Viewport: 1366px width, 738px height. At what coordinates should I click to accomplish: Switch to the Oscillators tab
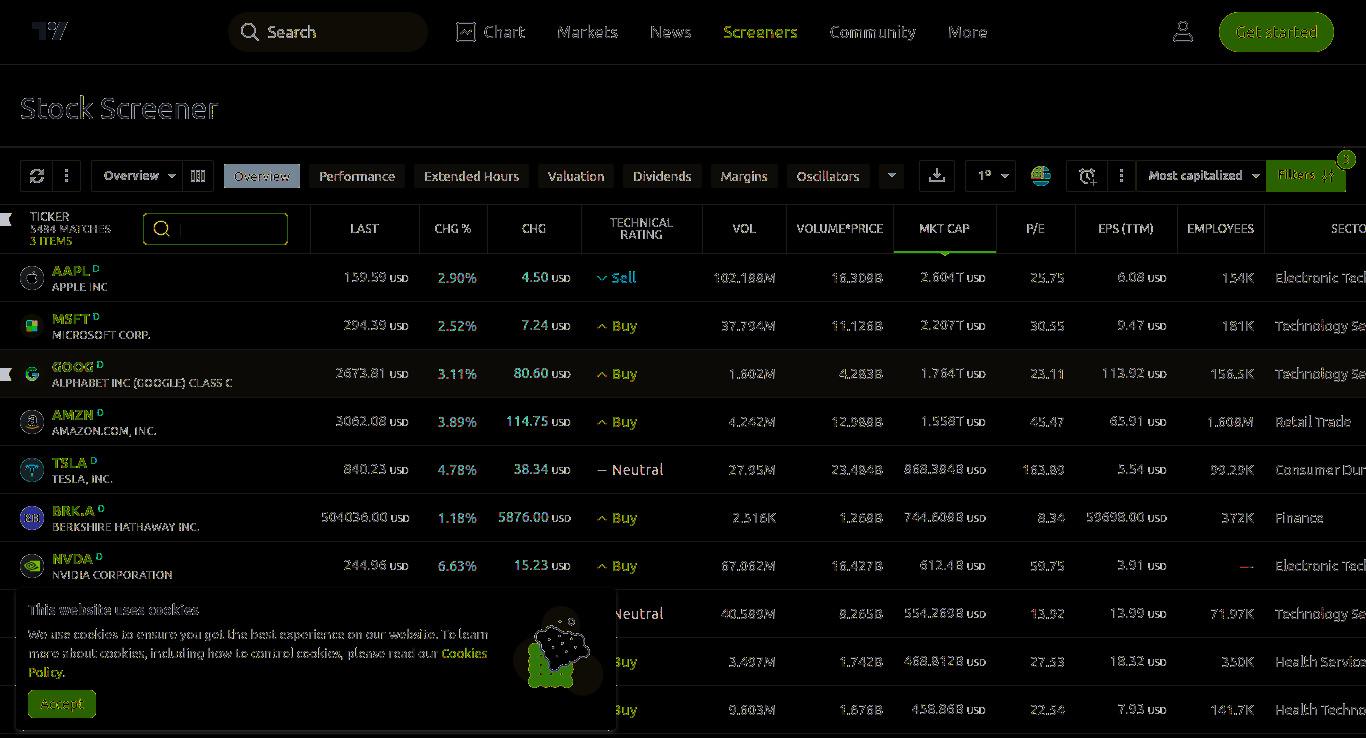pyautogui.click(x=828, y=176)
